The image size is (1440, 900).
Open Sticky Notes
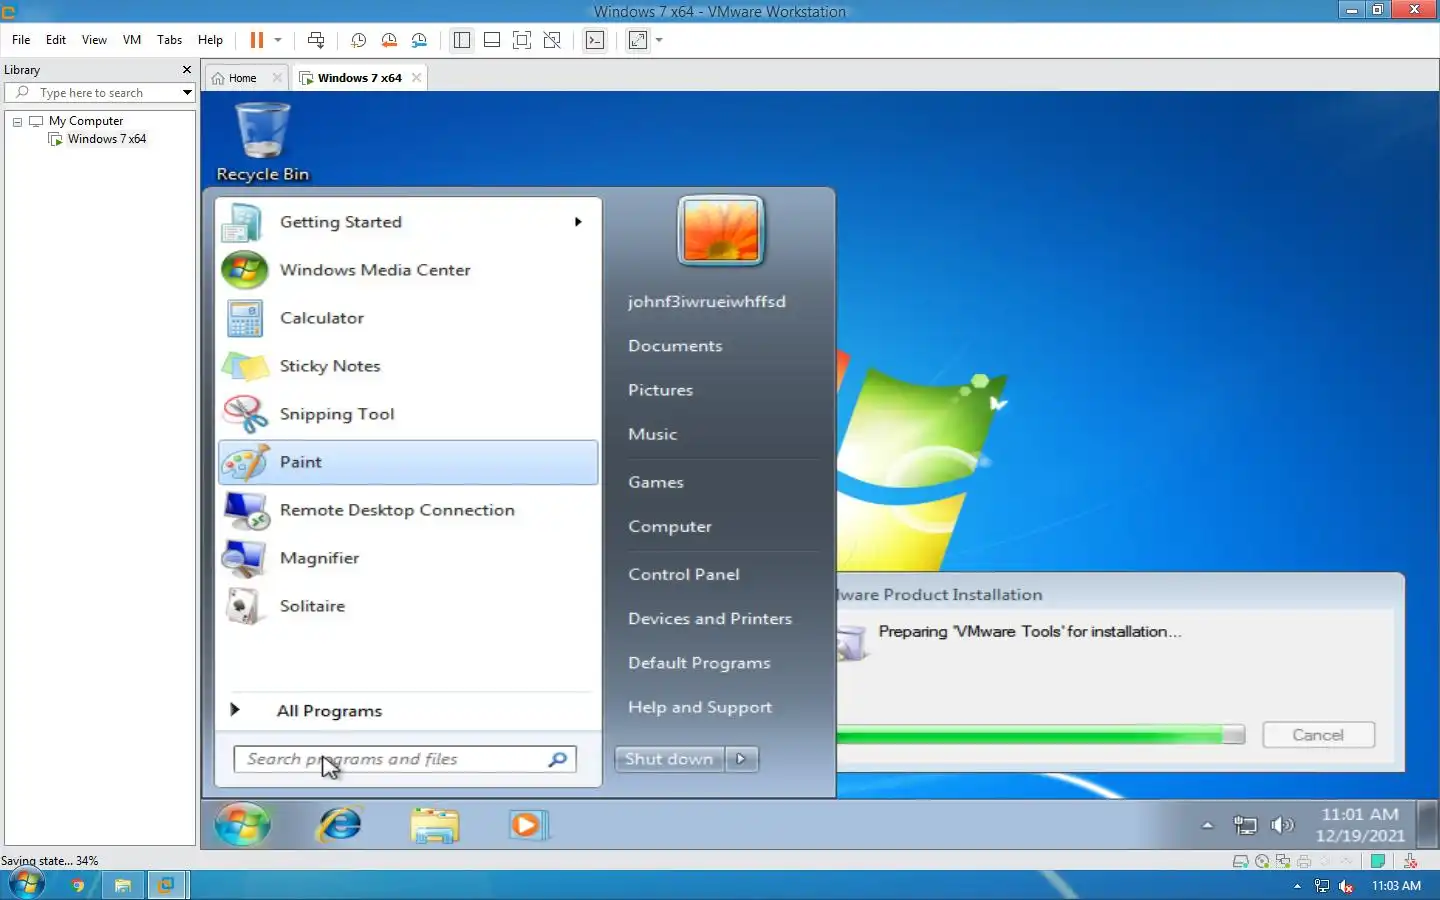(408, 366)
